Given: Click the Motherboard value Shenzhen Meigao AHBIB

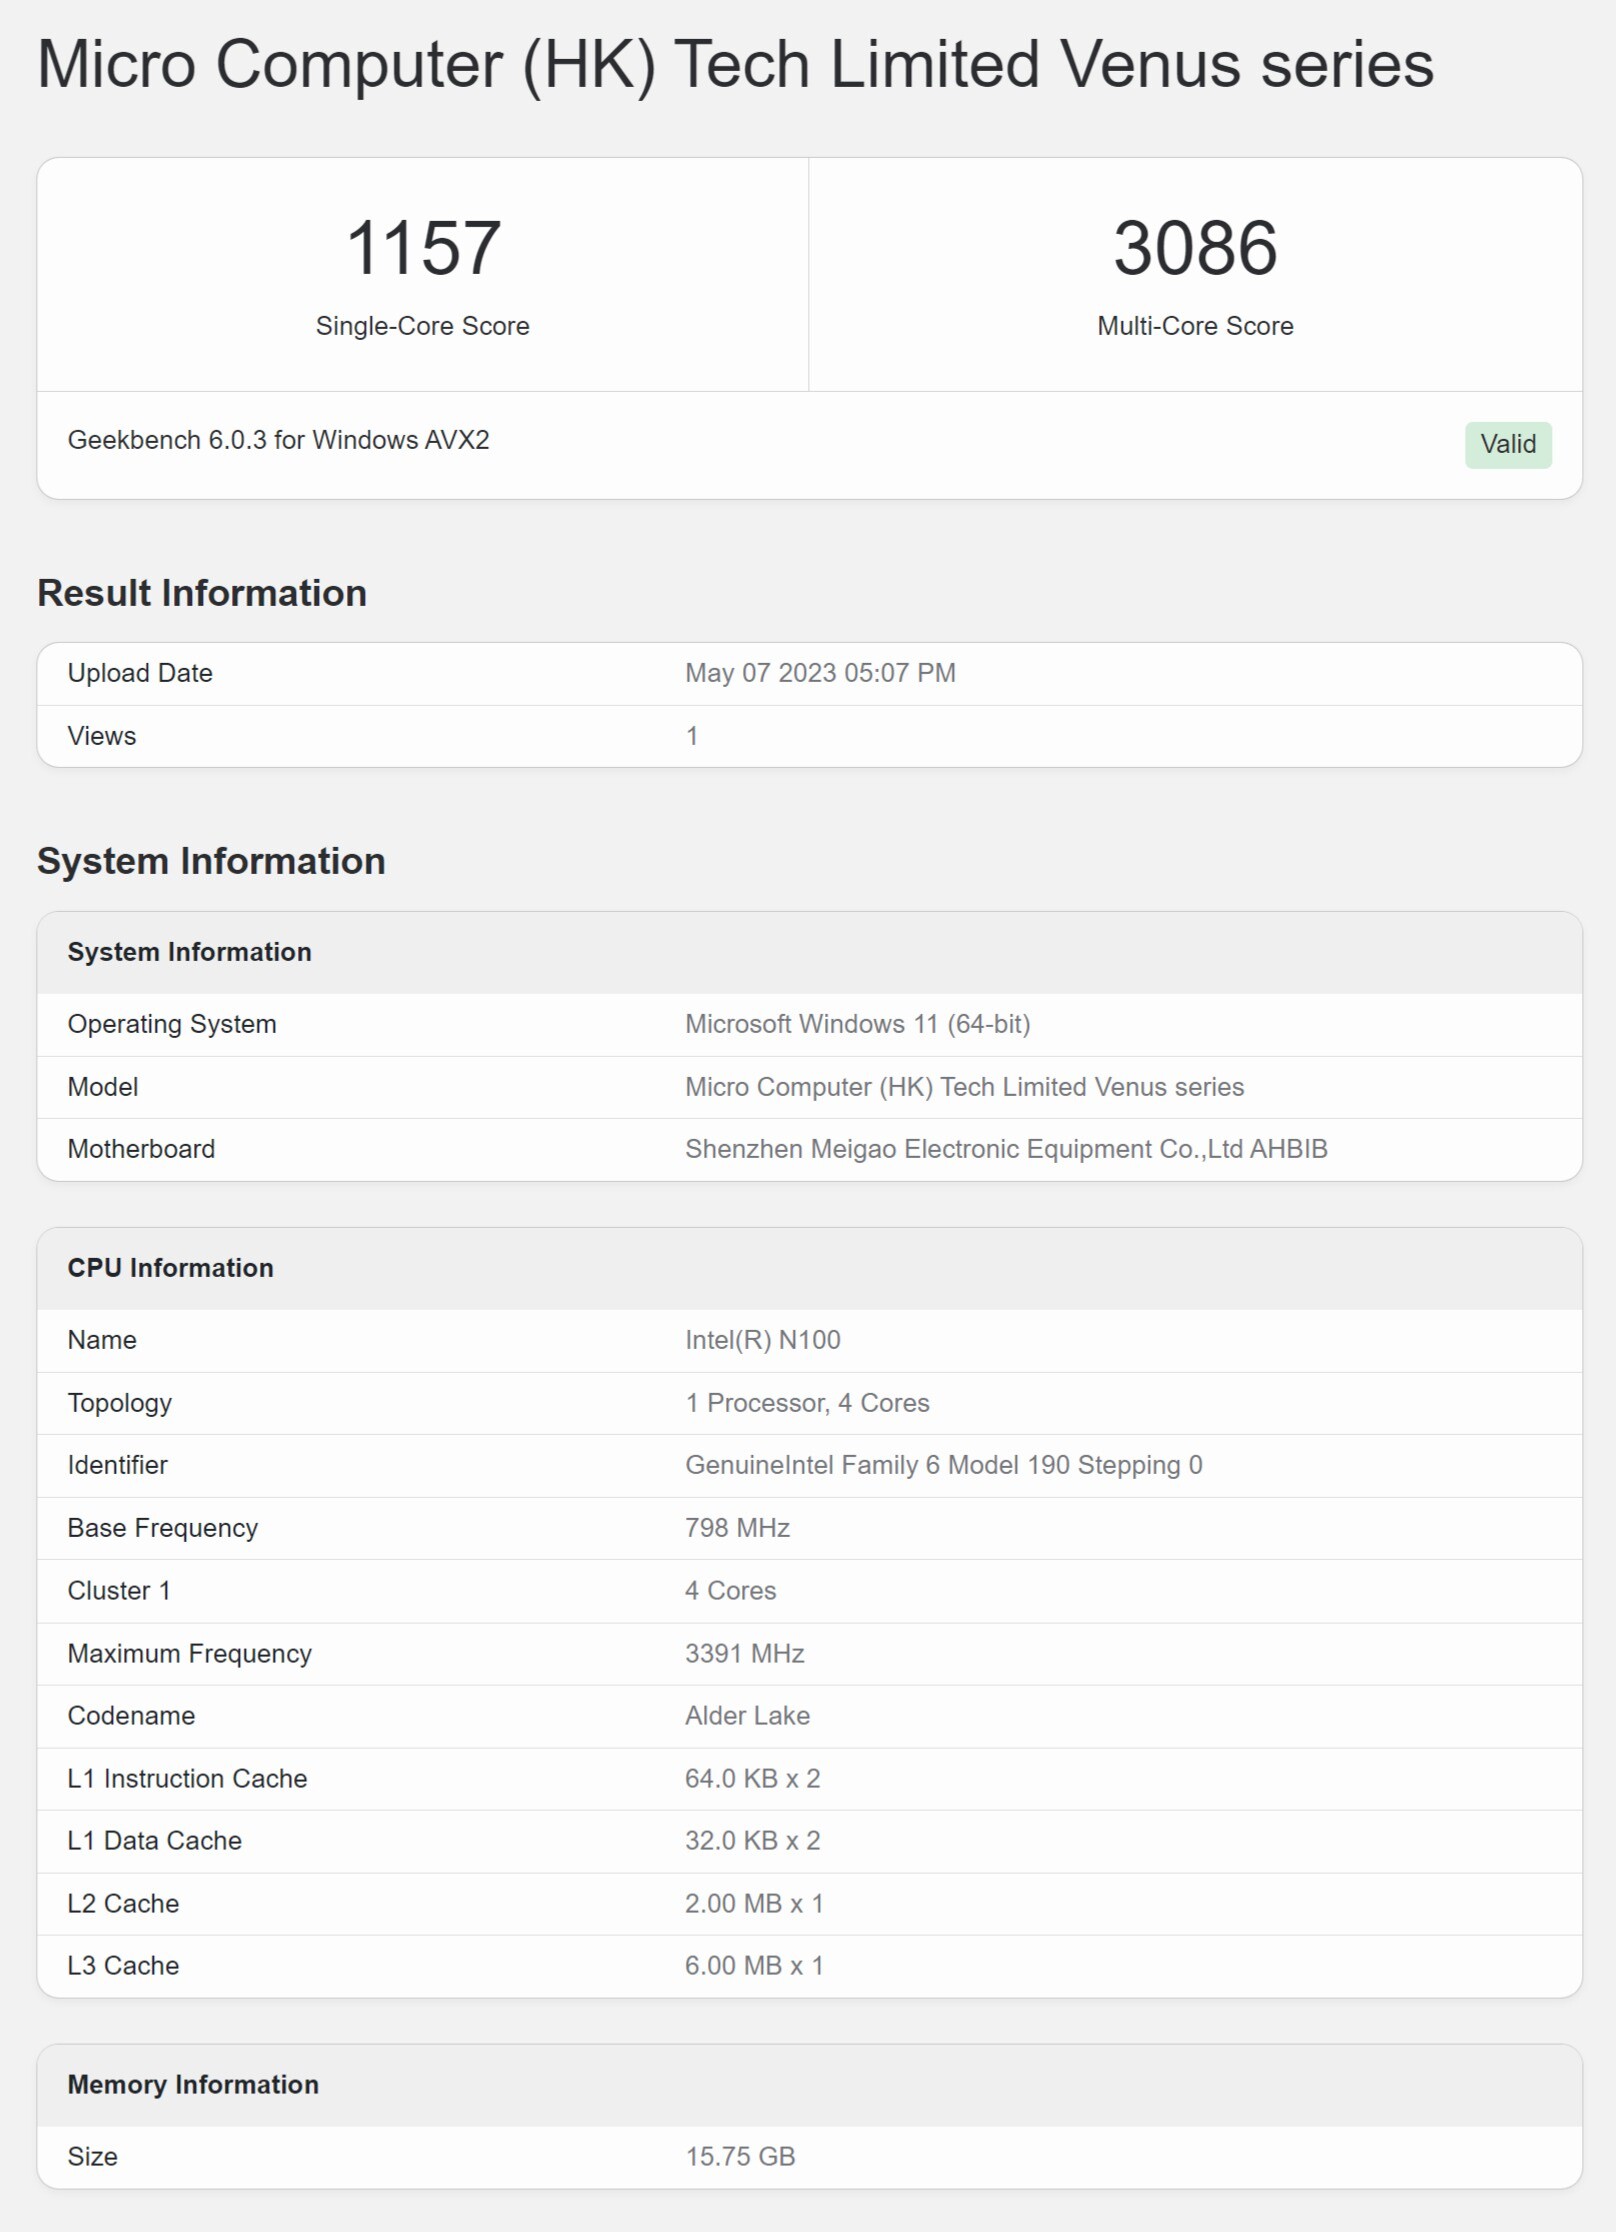Looking at the screenshot, I should 1006,1149.
